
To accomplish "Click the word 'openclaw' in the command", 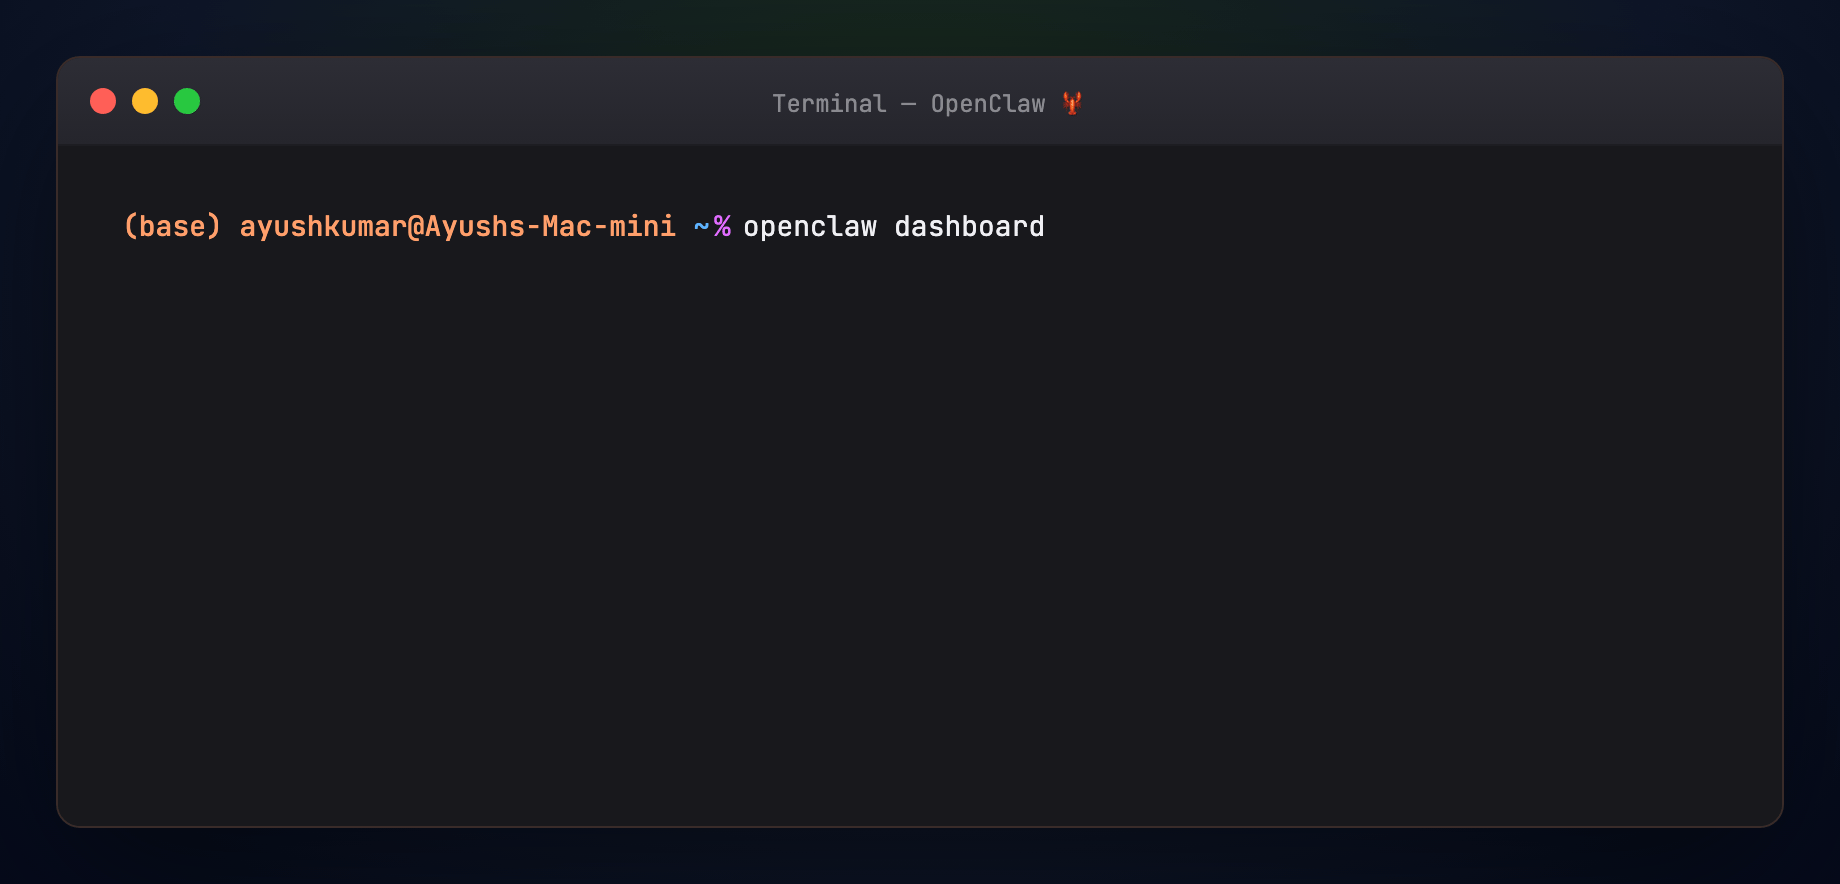I will [810, 227].
